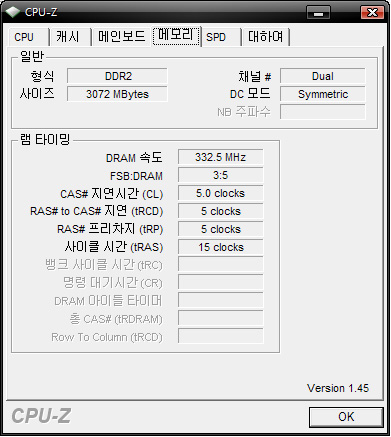Select the 메인보드 tab
The width and height of the screenshot is (391, 437).
tap(121, 37)
